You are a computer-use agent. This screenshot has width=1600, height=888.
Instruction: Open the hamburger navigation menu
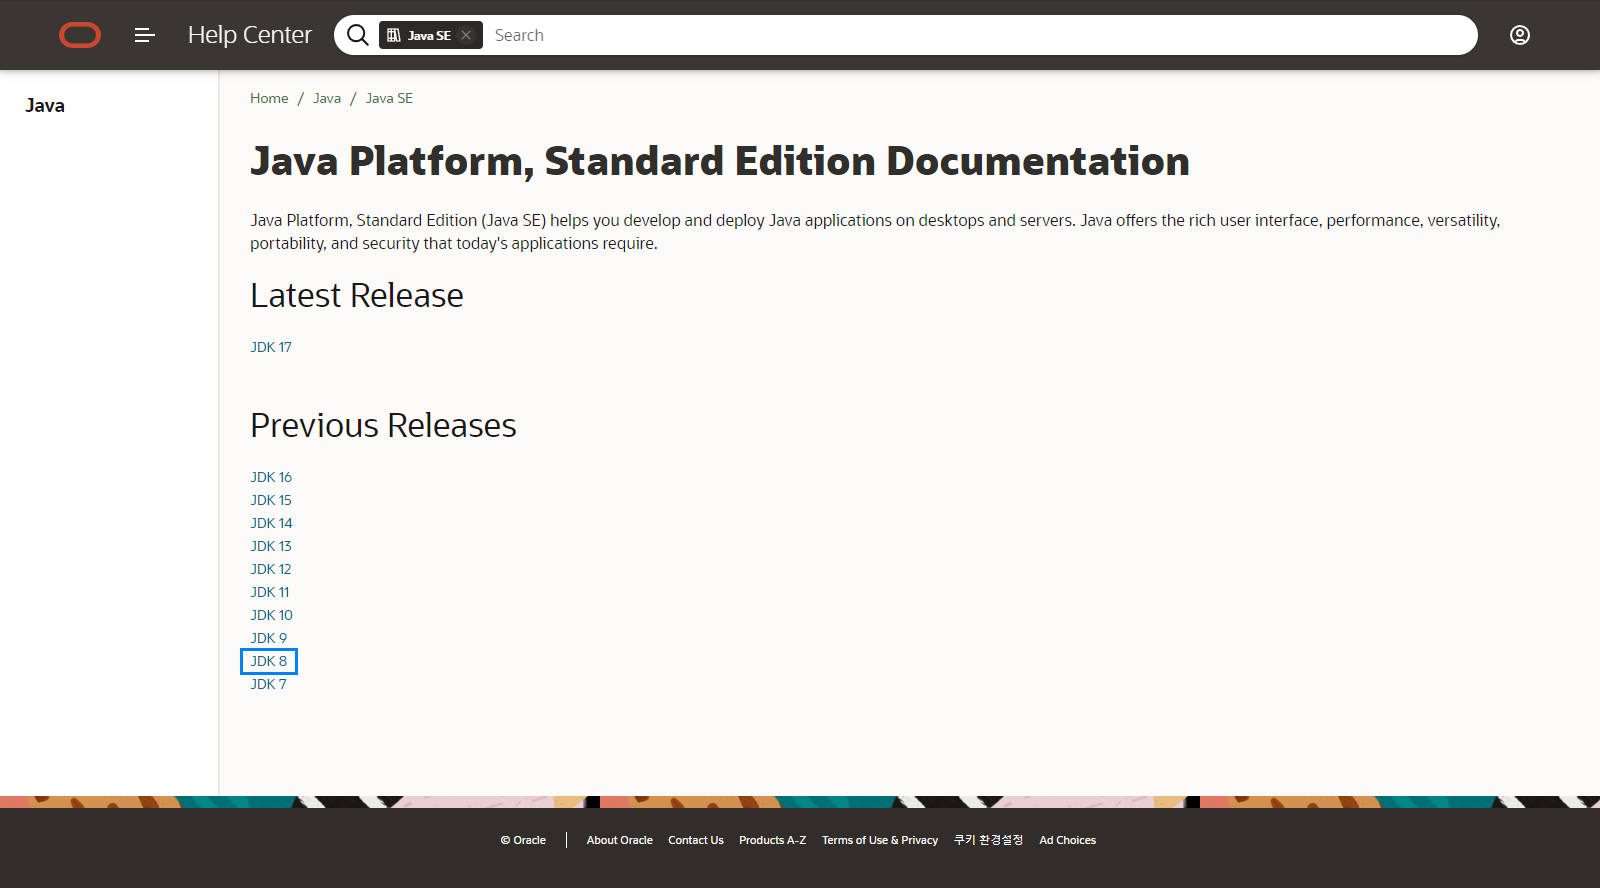tap(144, 35)
